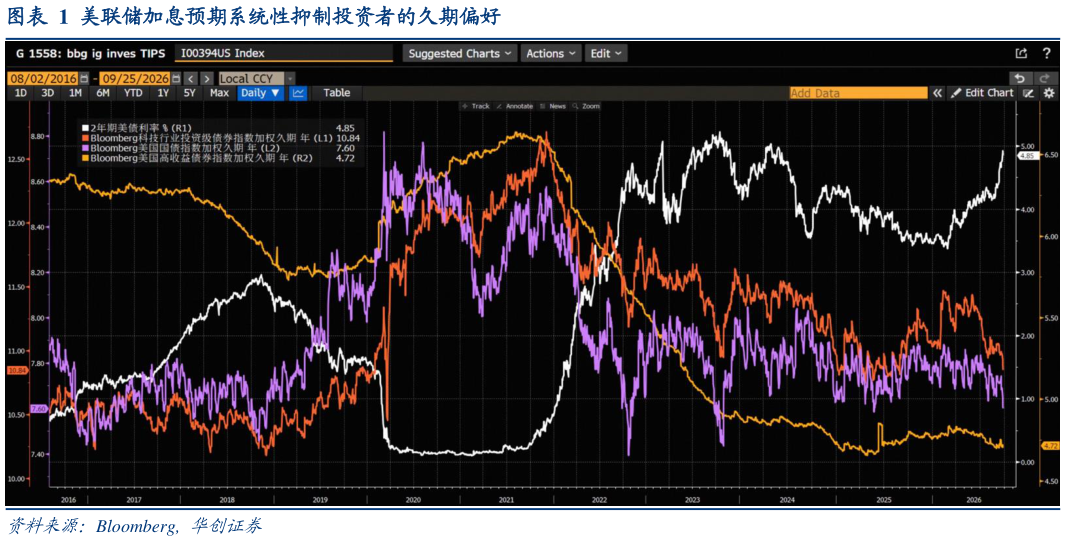Click the I00394US Index security field

pyautogui.click(x=284, y=53)
